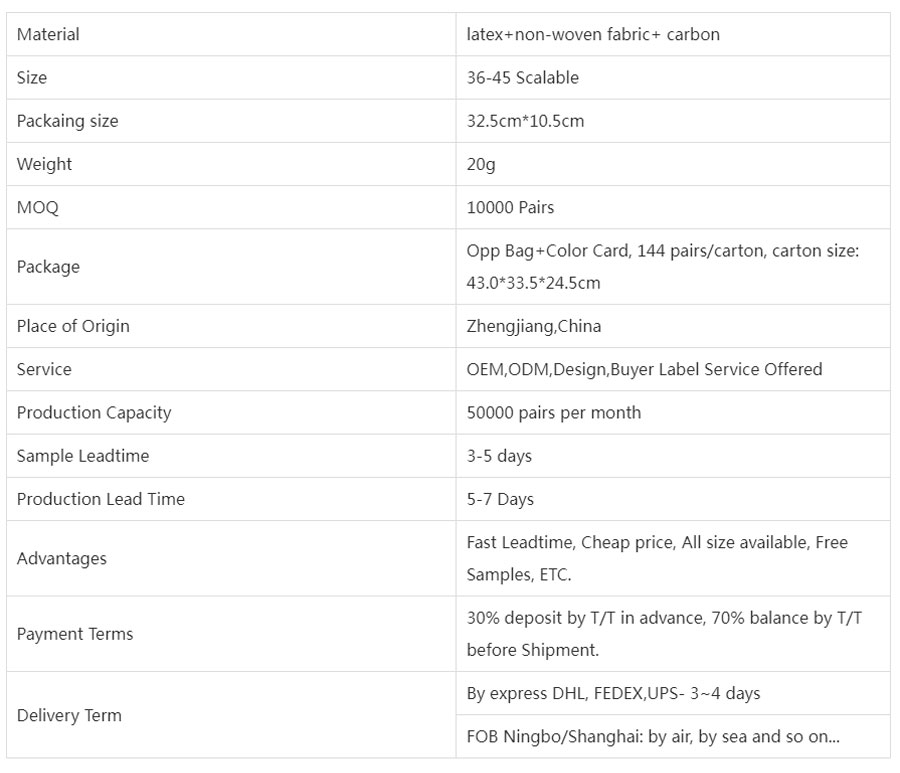Image resolution: width=900 pixels, height=773 pixels.
Task: Select the latex+non-woven fabric+ carbon value
Action: [593, 35]
